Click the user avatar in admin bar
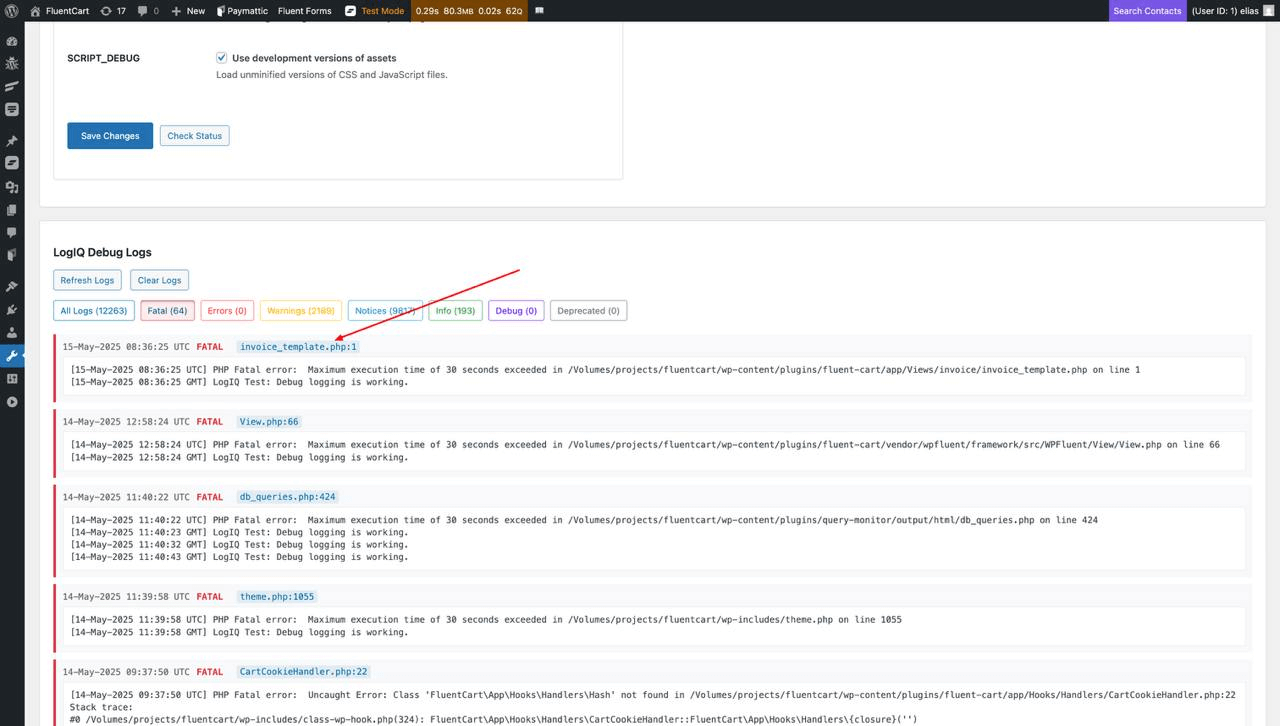 click(1269, 11)
